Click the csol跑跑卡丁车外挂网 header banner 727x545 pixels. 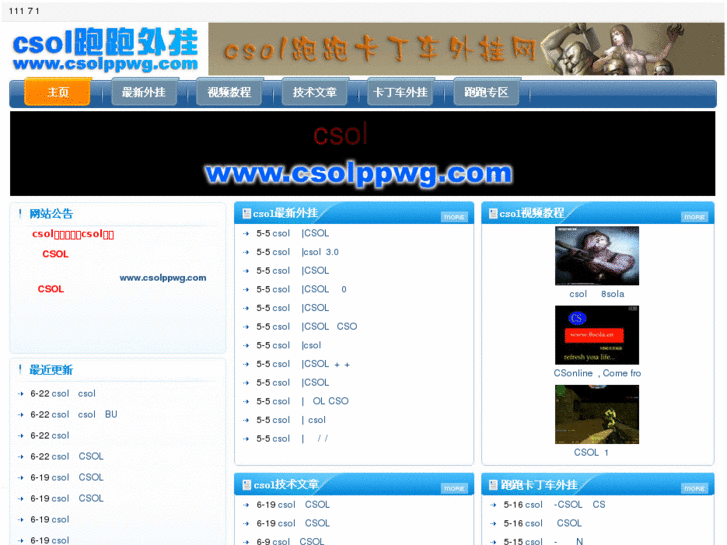pos(466,49)
